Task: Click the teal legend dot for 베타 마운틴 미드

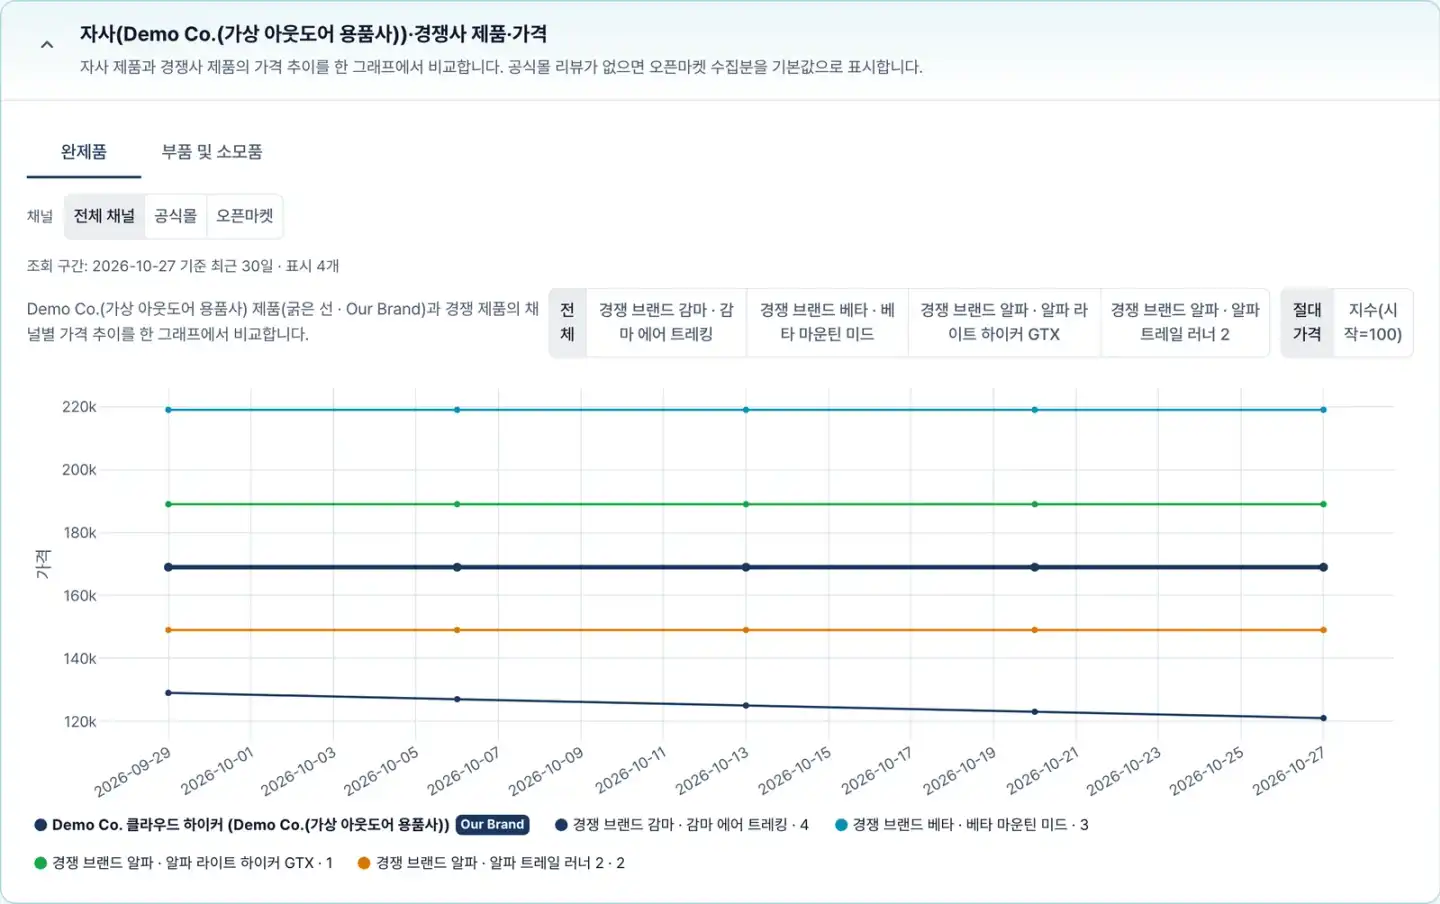Action: (x=841, y=825)
